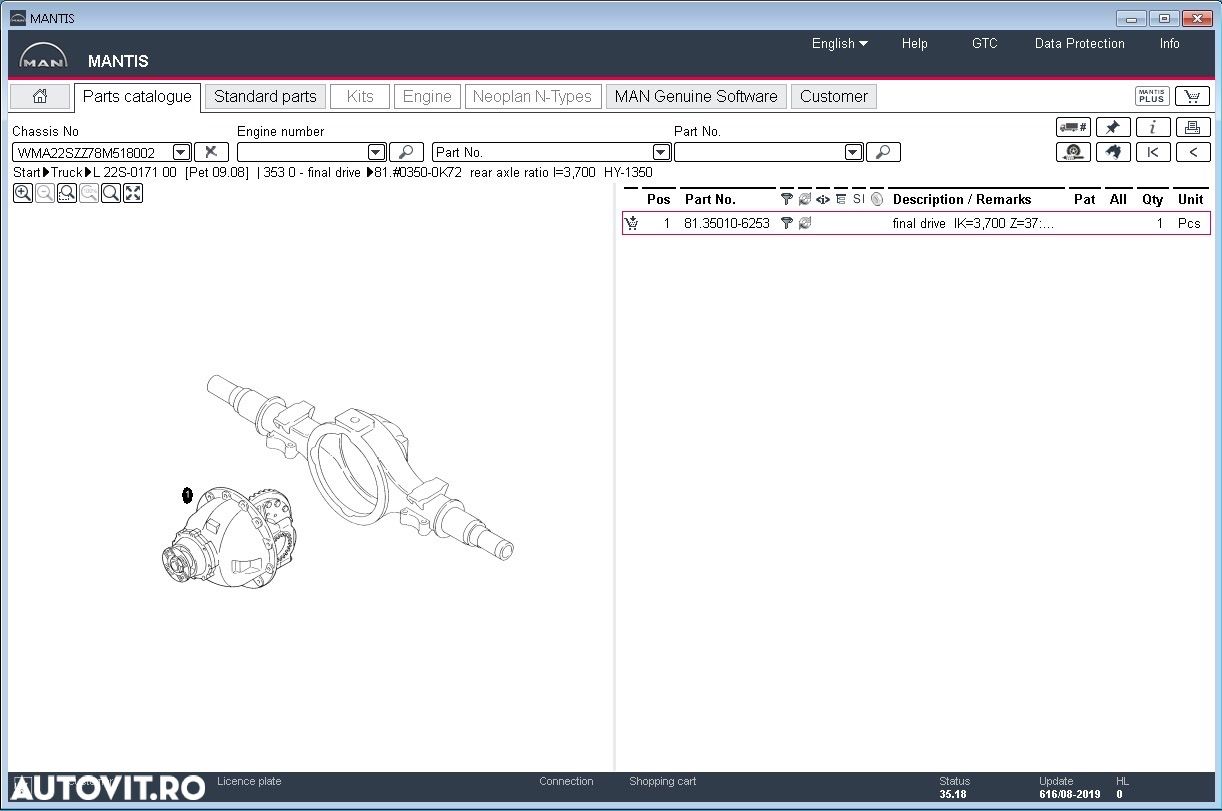Open the Customer tab
This screenshot has height=811, width=1222.
click(x=834, y=96)
